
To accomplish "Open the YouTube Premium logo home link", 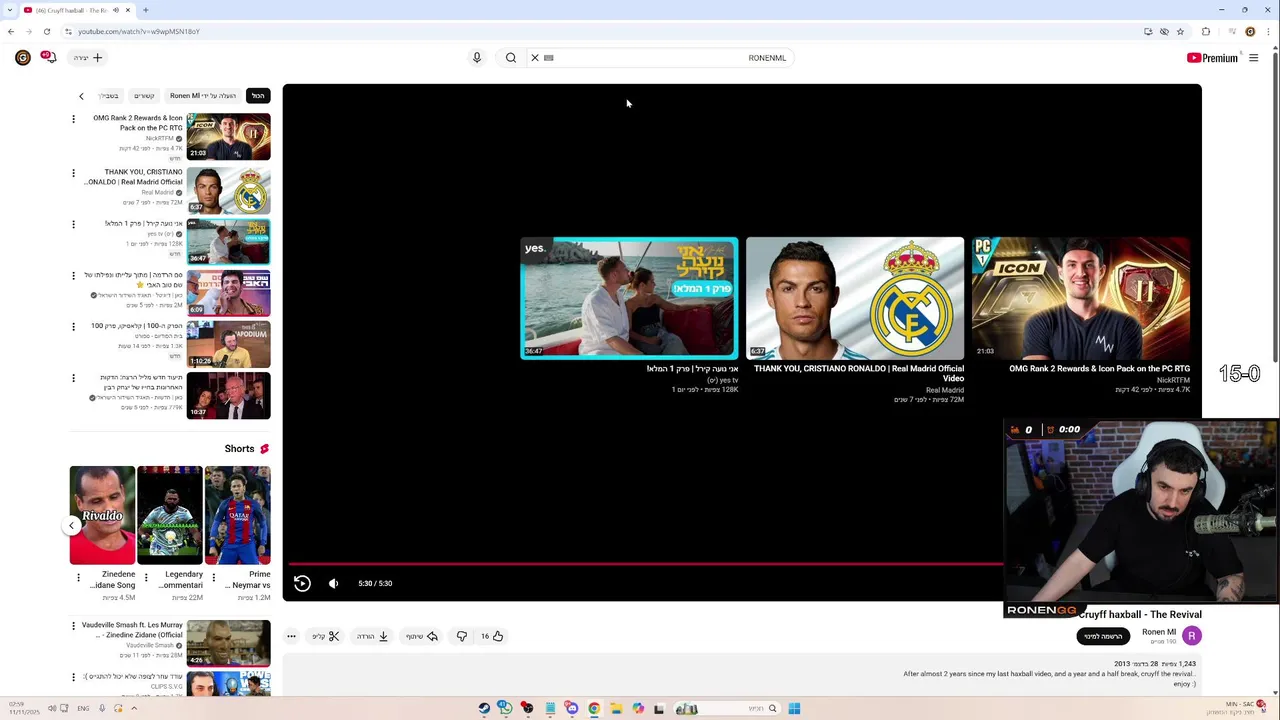I will (x=1212, y=58).
